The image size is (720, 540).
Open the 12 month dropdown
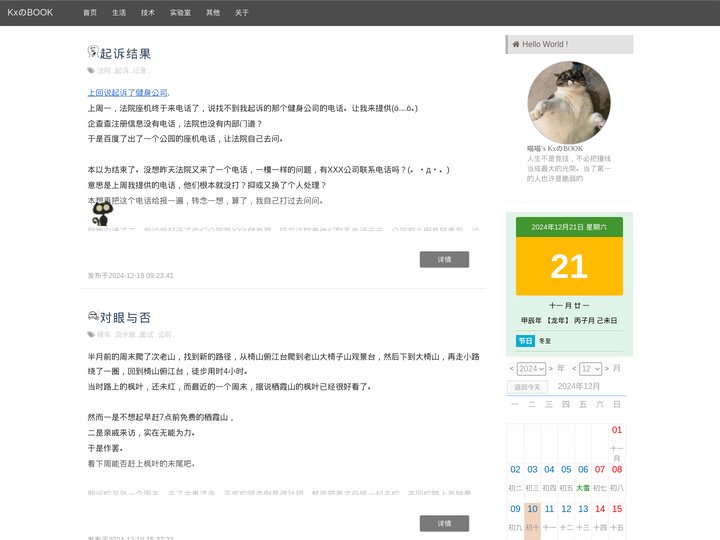(x=590, y=369)
